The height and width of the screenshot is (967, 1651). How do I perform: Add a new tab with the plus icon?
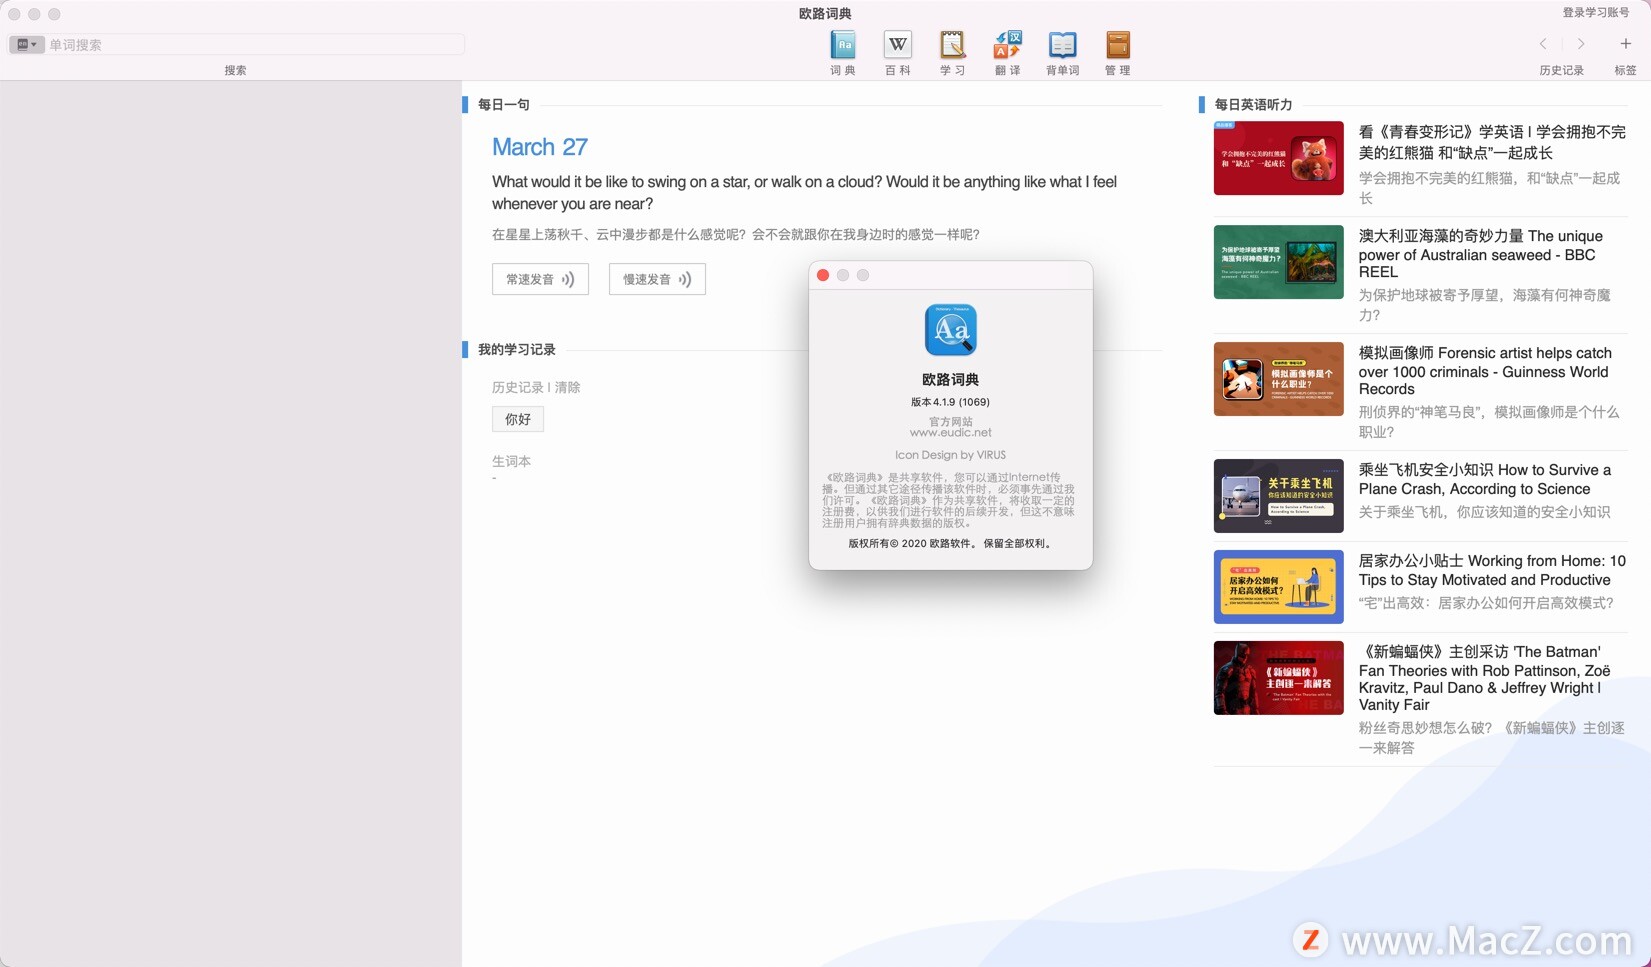1626,44
